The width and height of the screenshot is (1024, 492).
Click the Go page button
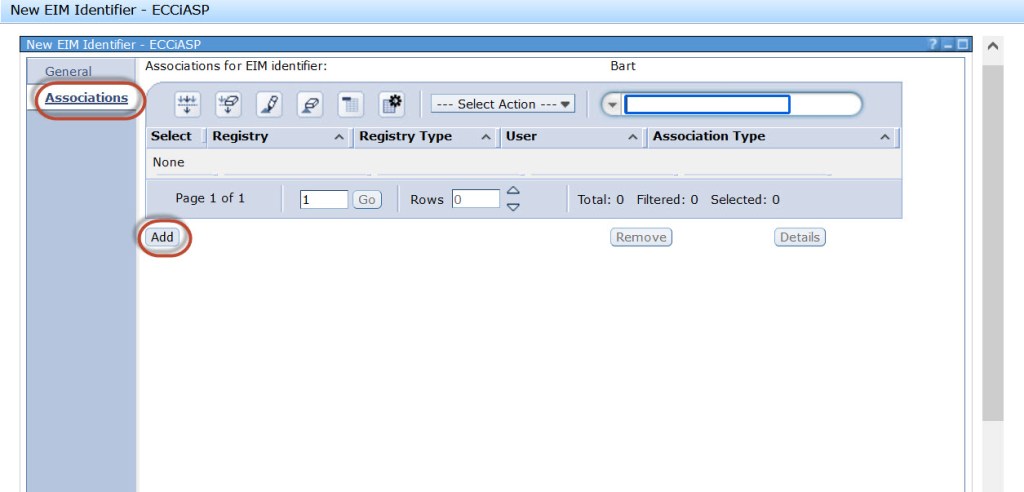pyautogui.click(x=367, y=200)
